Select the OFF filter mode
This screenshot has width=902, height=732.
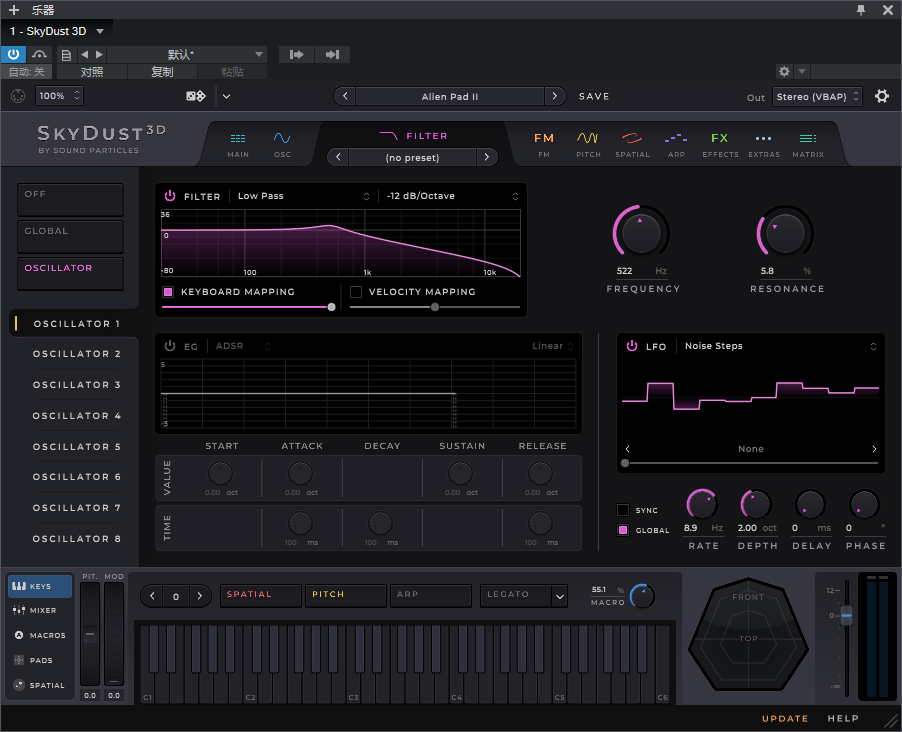tap(70, 200)
